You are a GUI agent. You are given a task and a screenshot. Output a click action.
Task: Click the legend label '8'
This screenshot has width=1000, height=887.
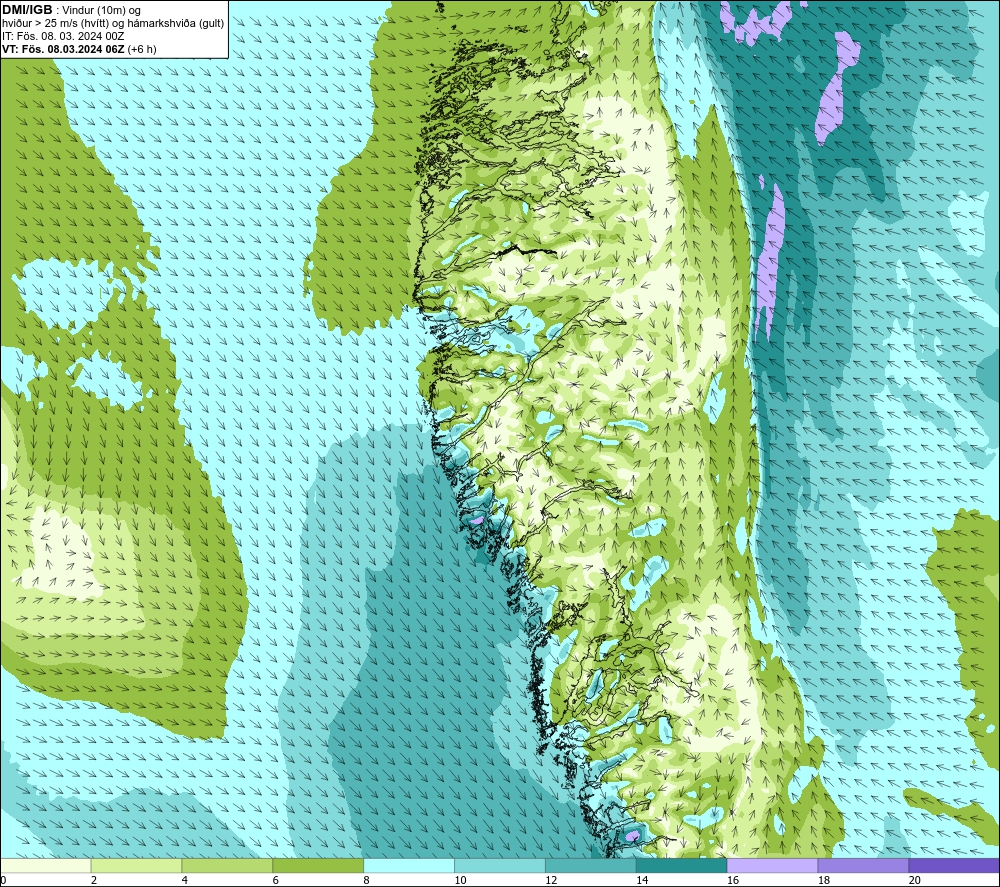pyautogui.click(x=367, y=880)
